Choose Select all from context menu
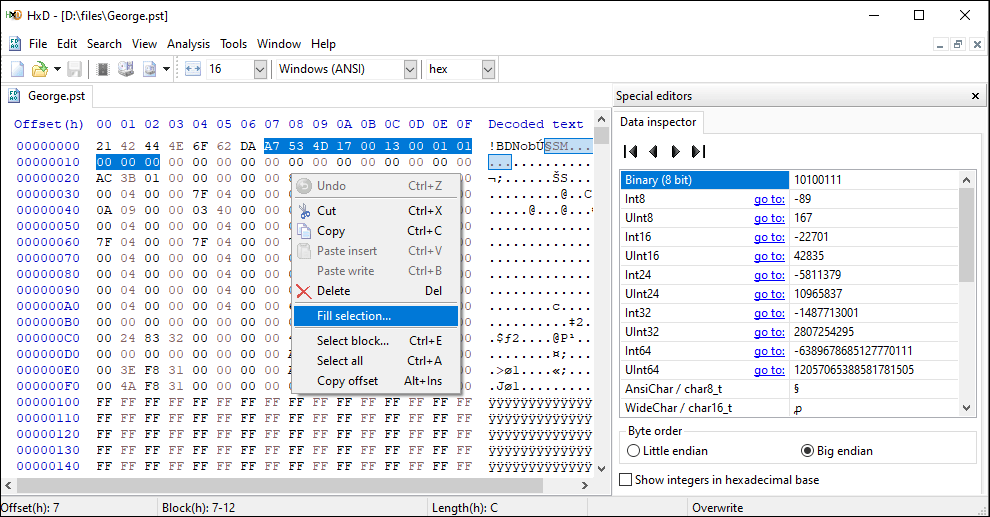 (376, 361)
